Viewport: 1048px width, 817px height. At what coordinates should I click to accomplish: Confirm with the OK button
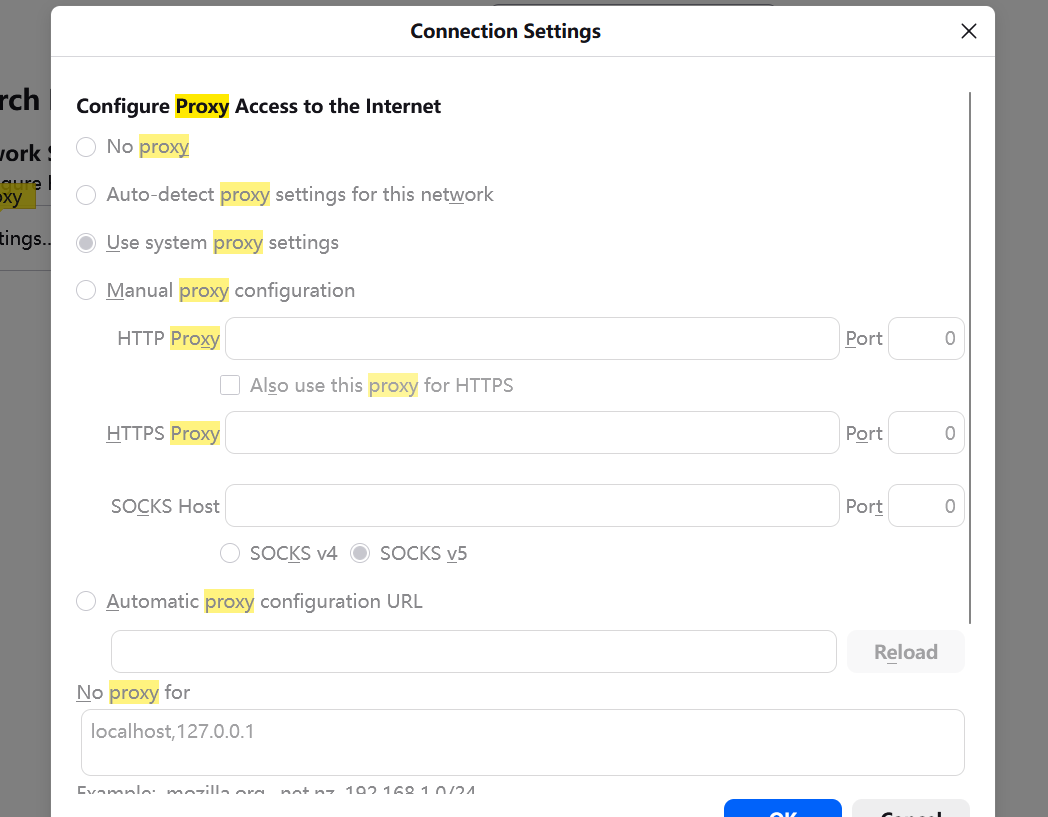point(782,808)
